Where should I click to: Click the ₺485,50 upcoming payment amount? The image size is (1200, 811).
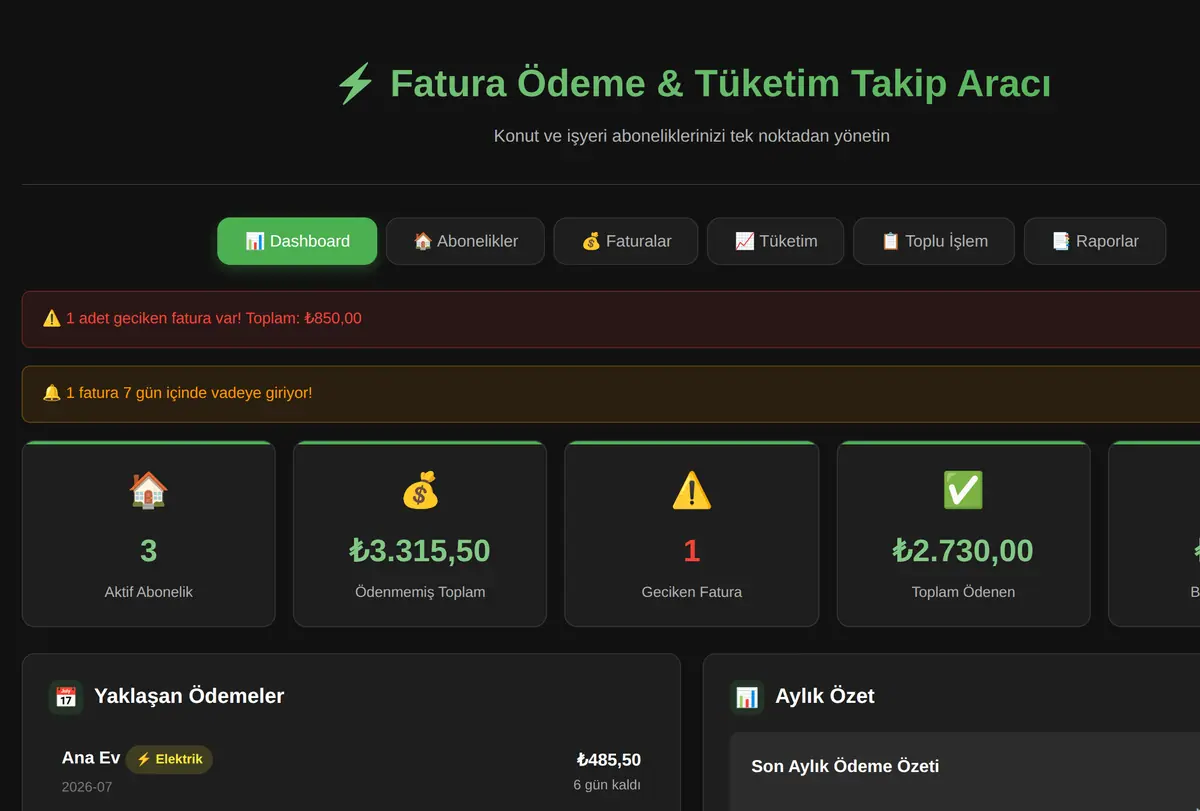click(609, 760)
